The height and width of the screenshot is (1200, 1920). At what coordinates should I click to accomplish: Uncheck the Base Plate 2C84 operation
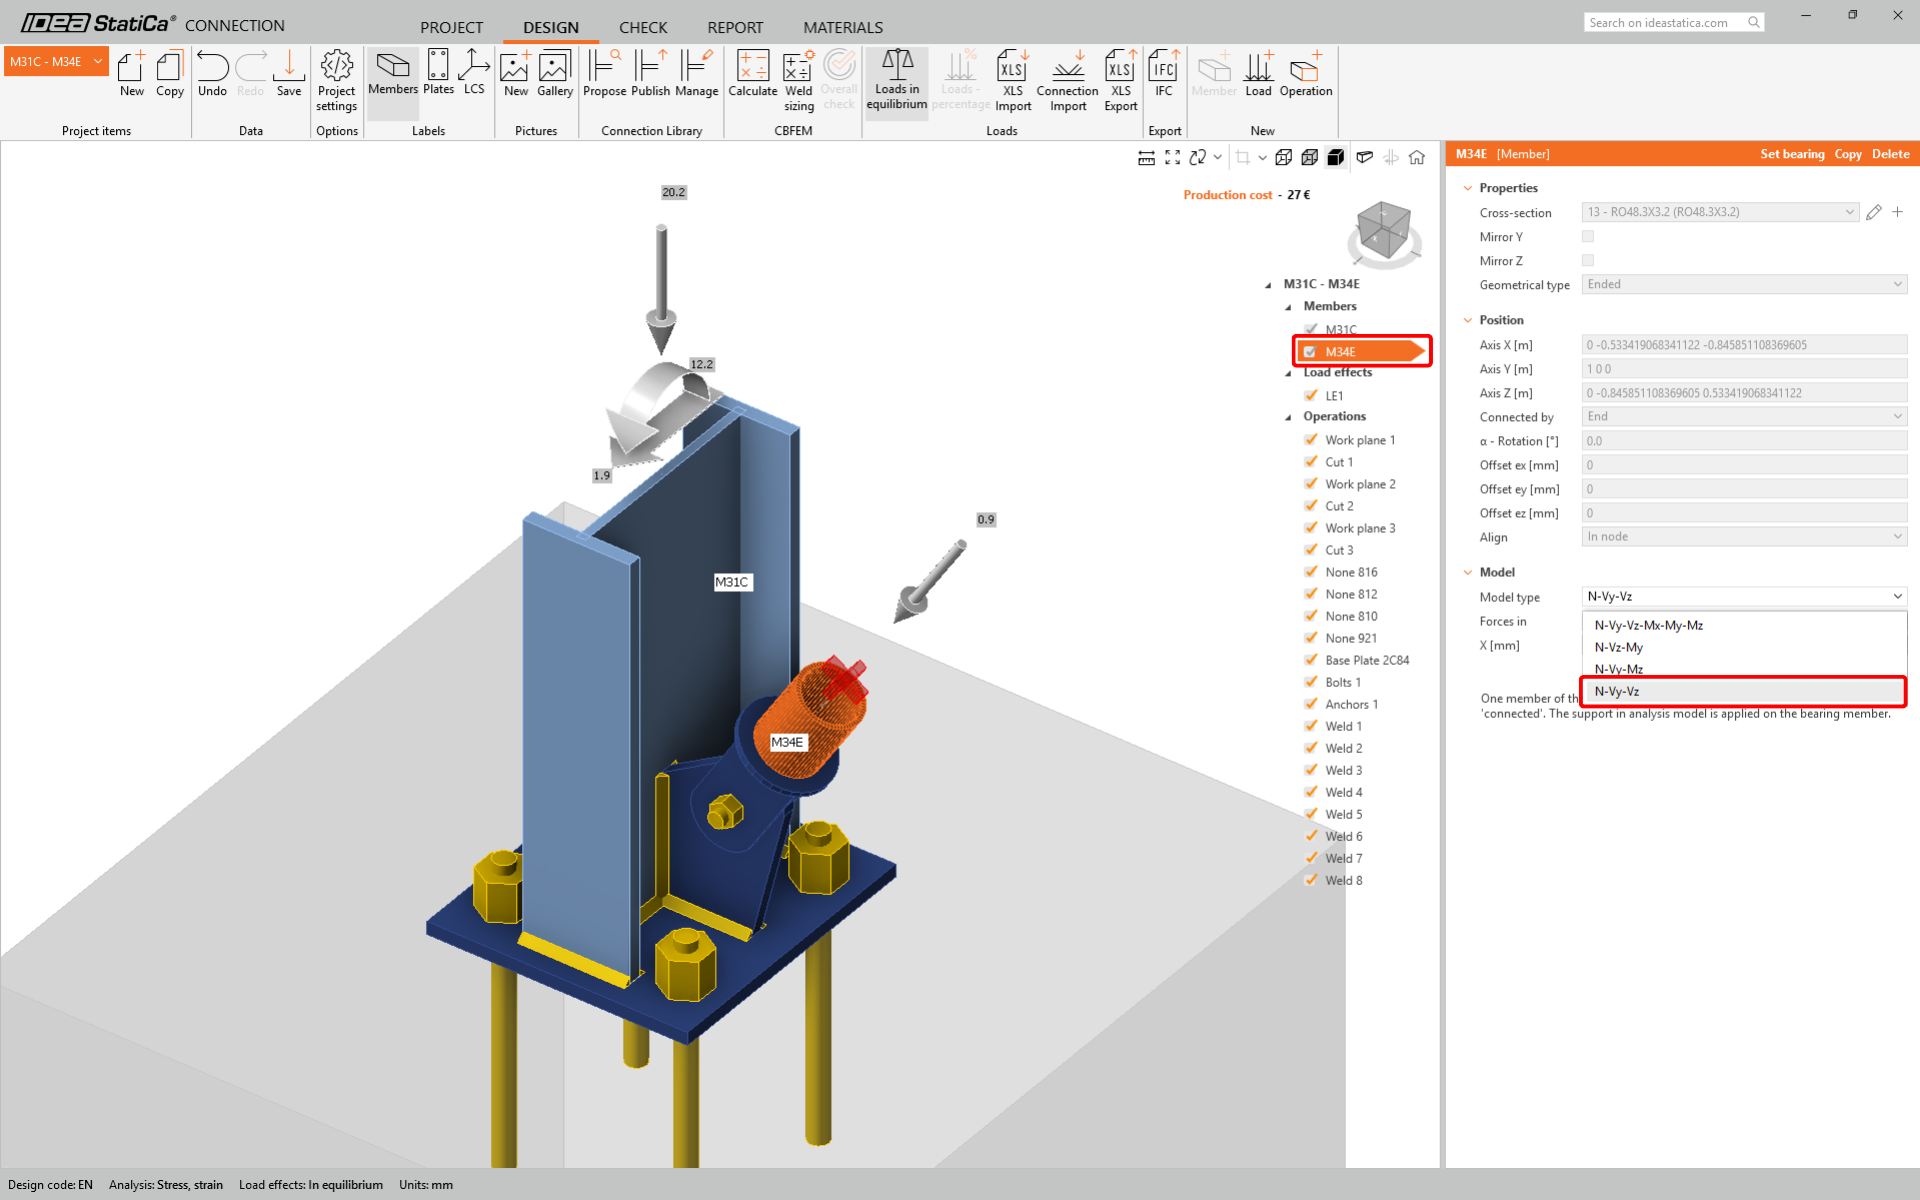point(1311,660)
